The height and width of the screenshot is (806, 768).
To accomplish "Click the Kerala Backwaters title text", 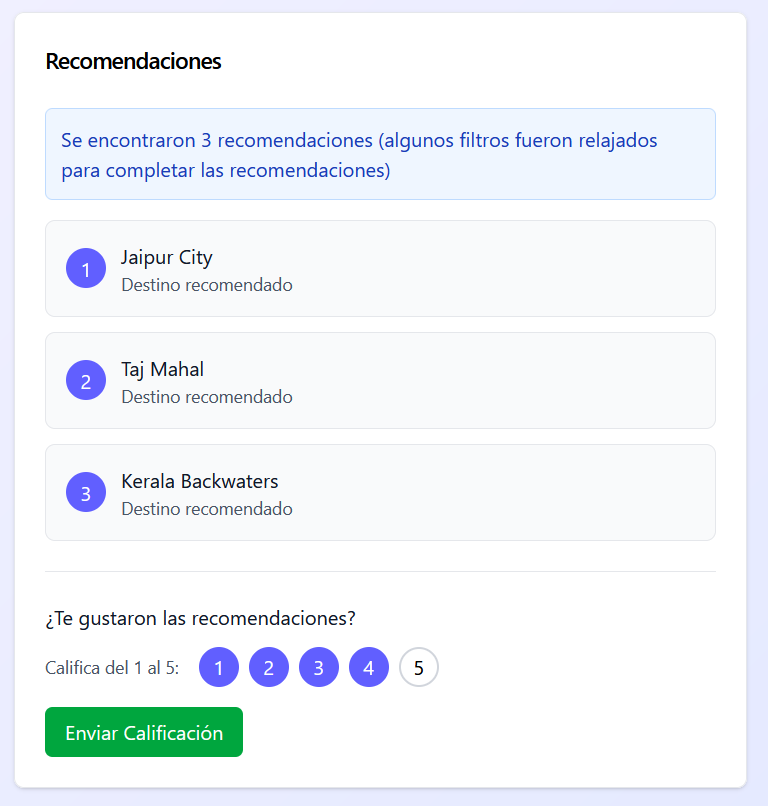I will pos(199,482).
